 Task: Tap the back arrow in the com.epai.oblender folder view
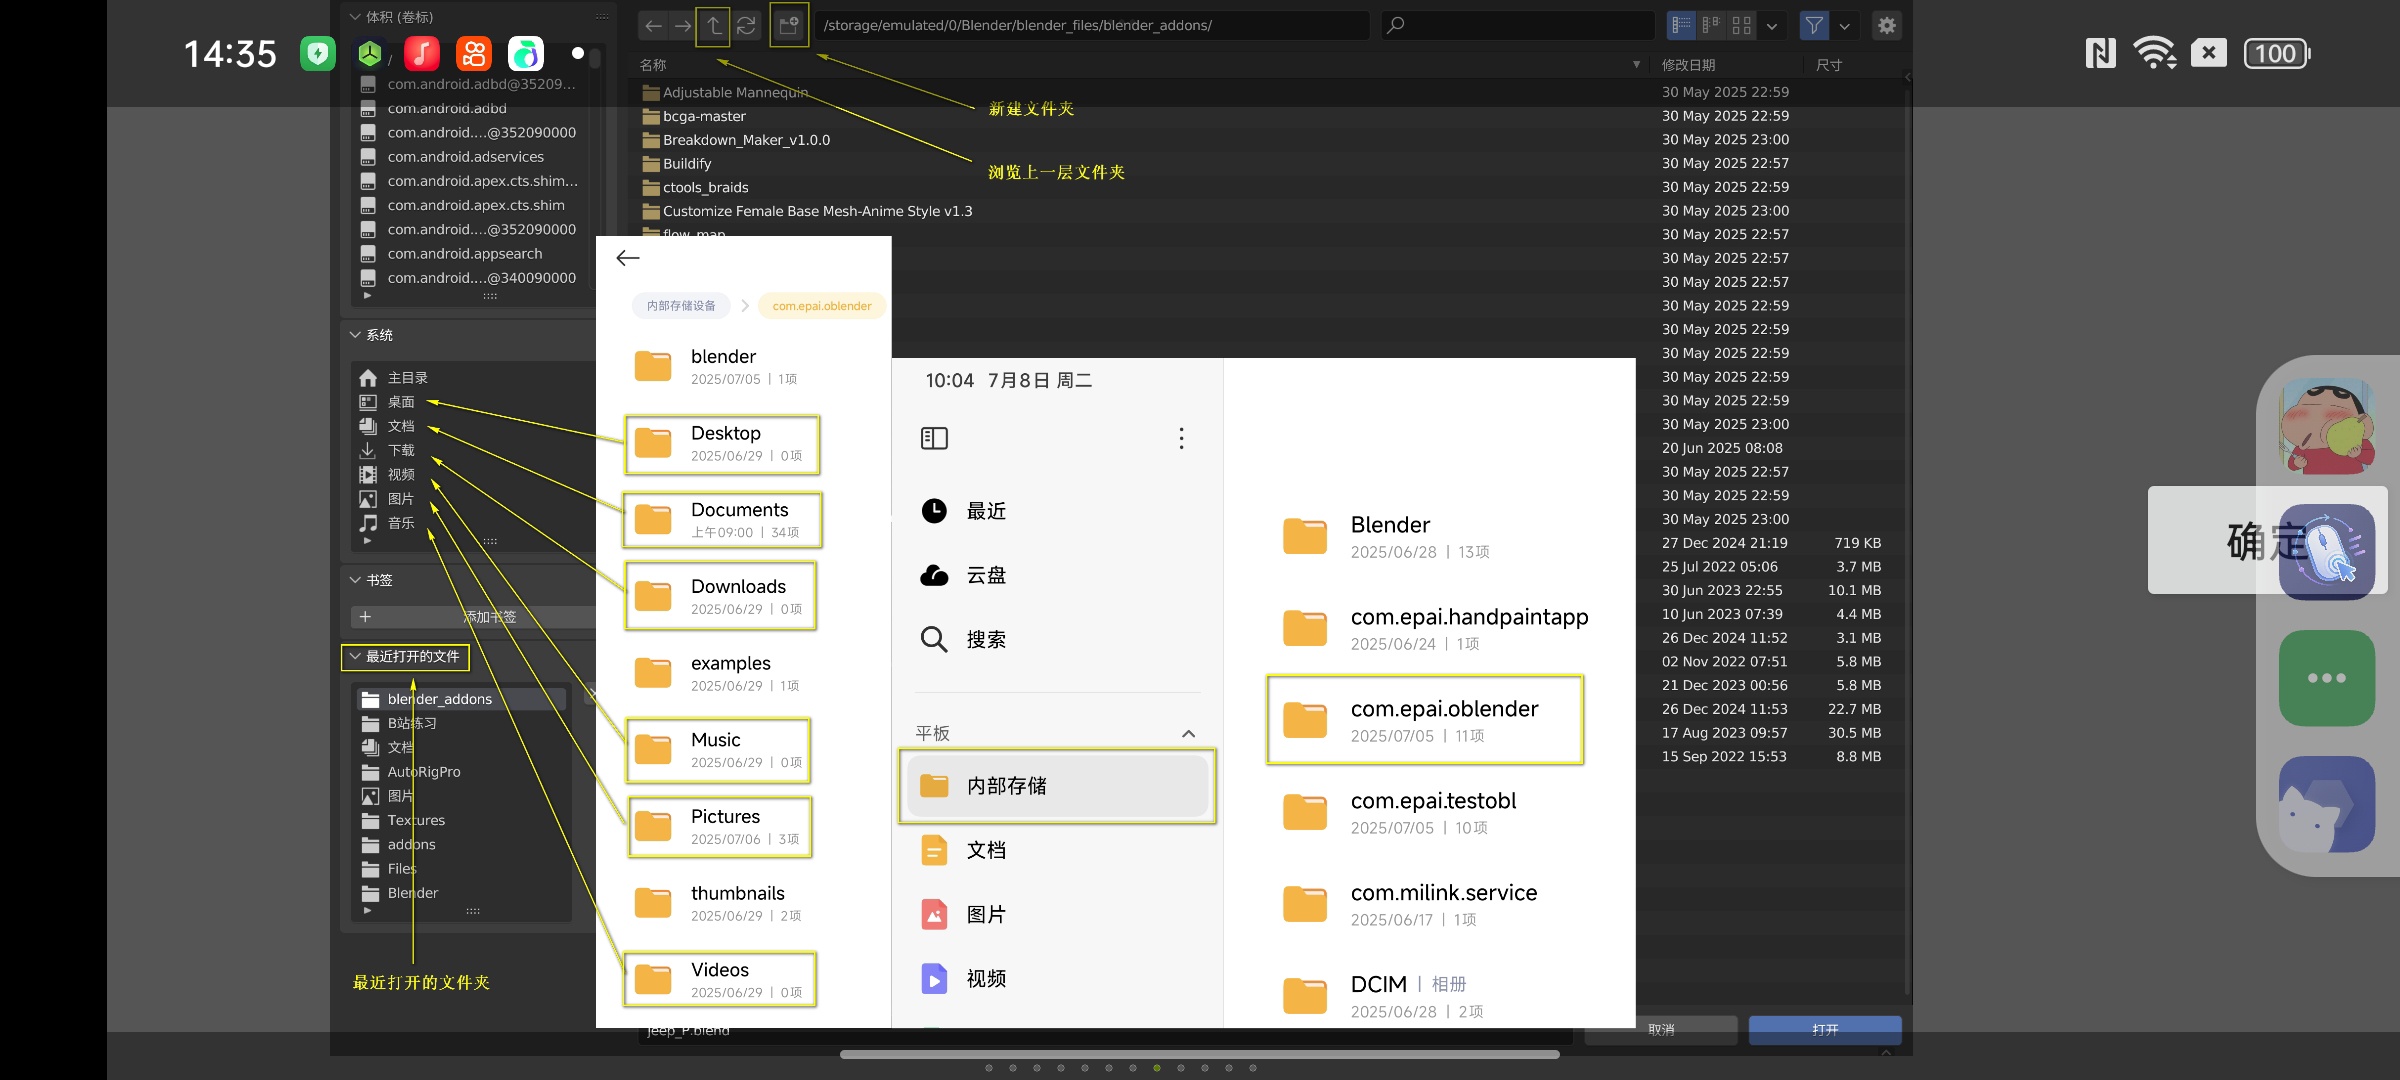click(628, 258)
